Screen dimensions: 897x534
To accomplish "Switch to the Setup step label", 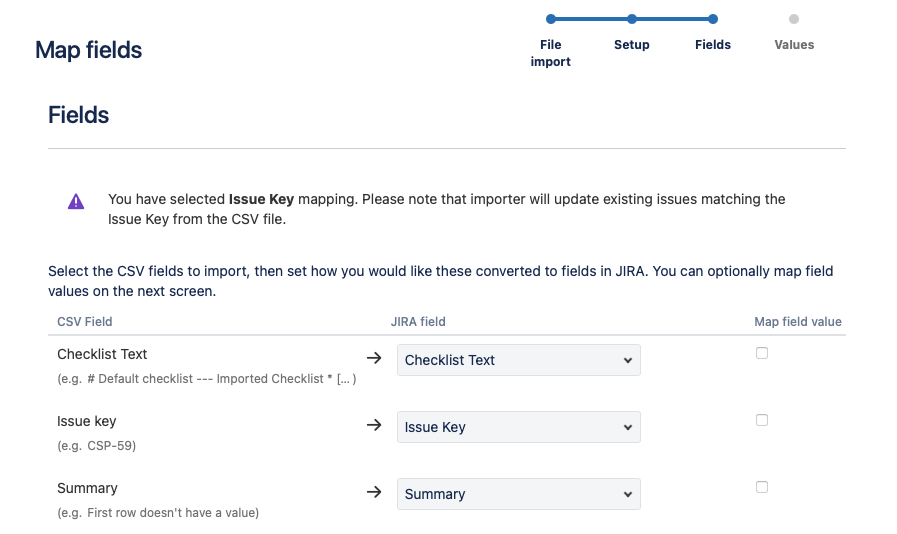I will [x=632, y=45].
